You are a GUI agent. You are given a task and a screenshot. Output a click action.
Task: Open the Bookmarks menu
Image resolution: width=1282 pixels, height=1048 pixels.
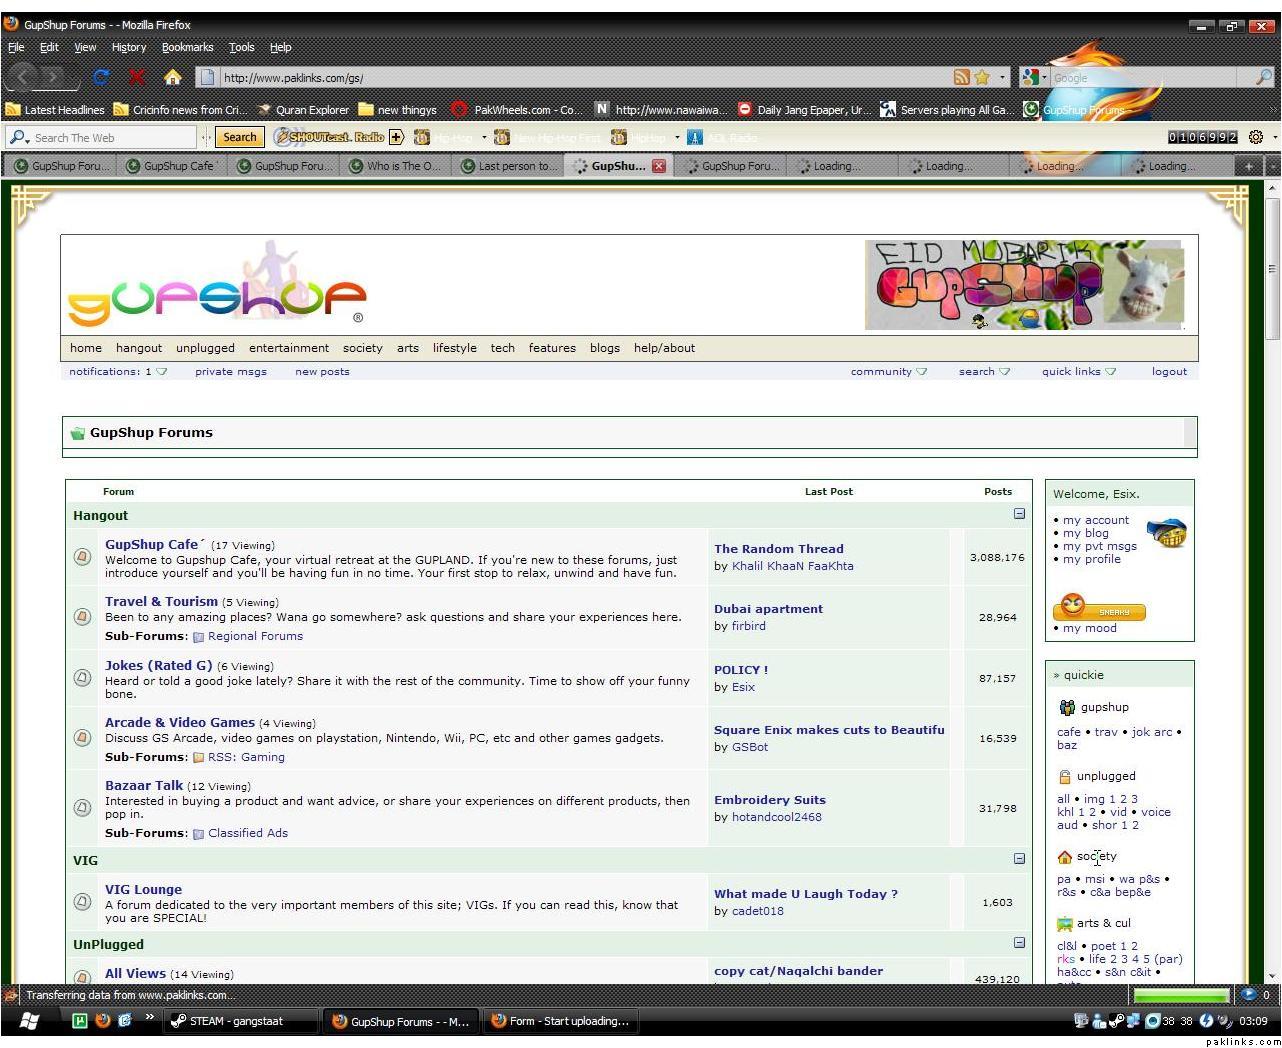click(187, 47)
